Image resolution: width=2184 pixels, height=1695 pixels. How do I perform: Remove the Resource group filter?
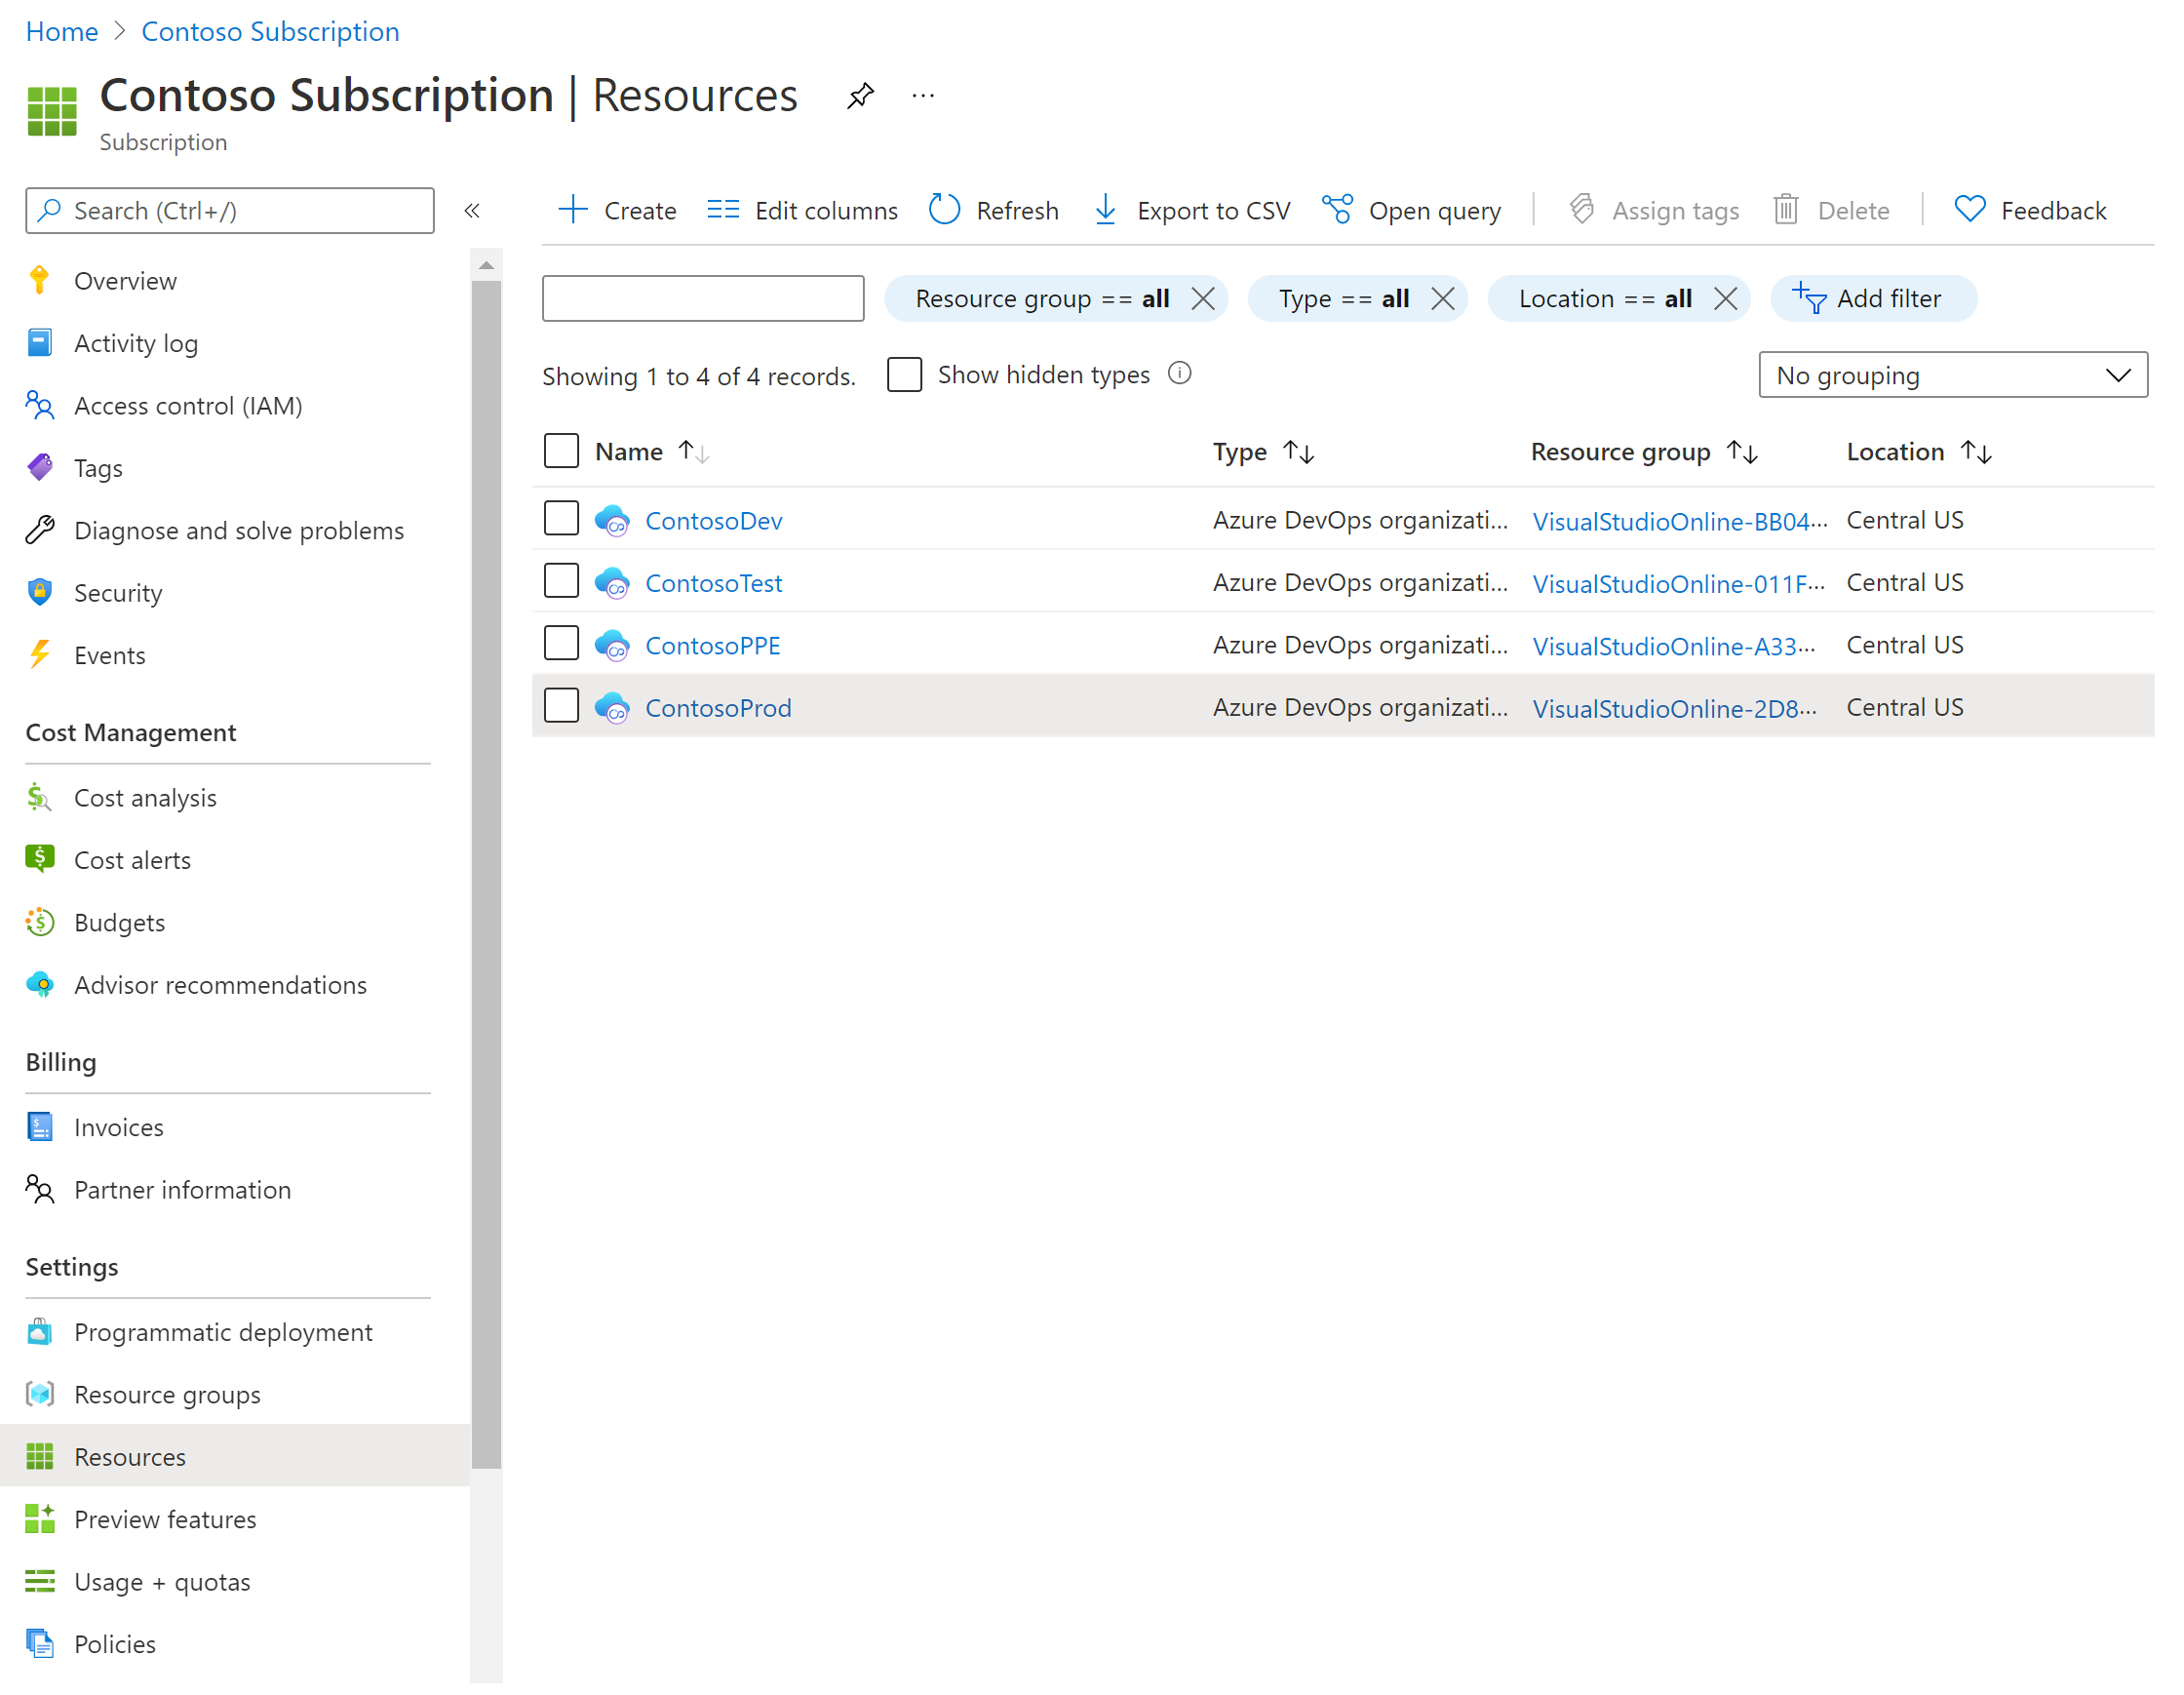click(x=1204, y=297)
